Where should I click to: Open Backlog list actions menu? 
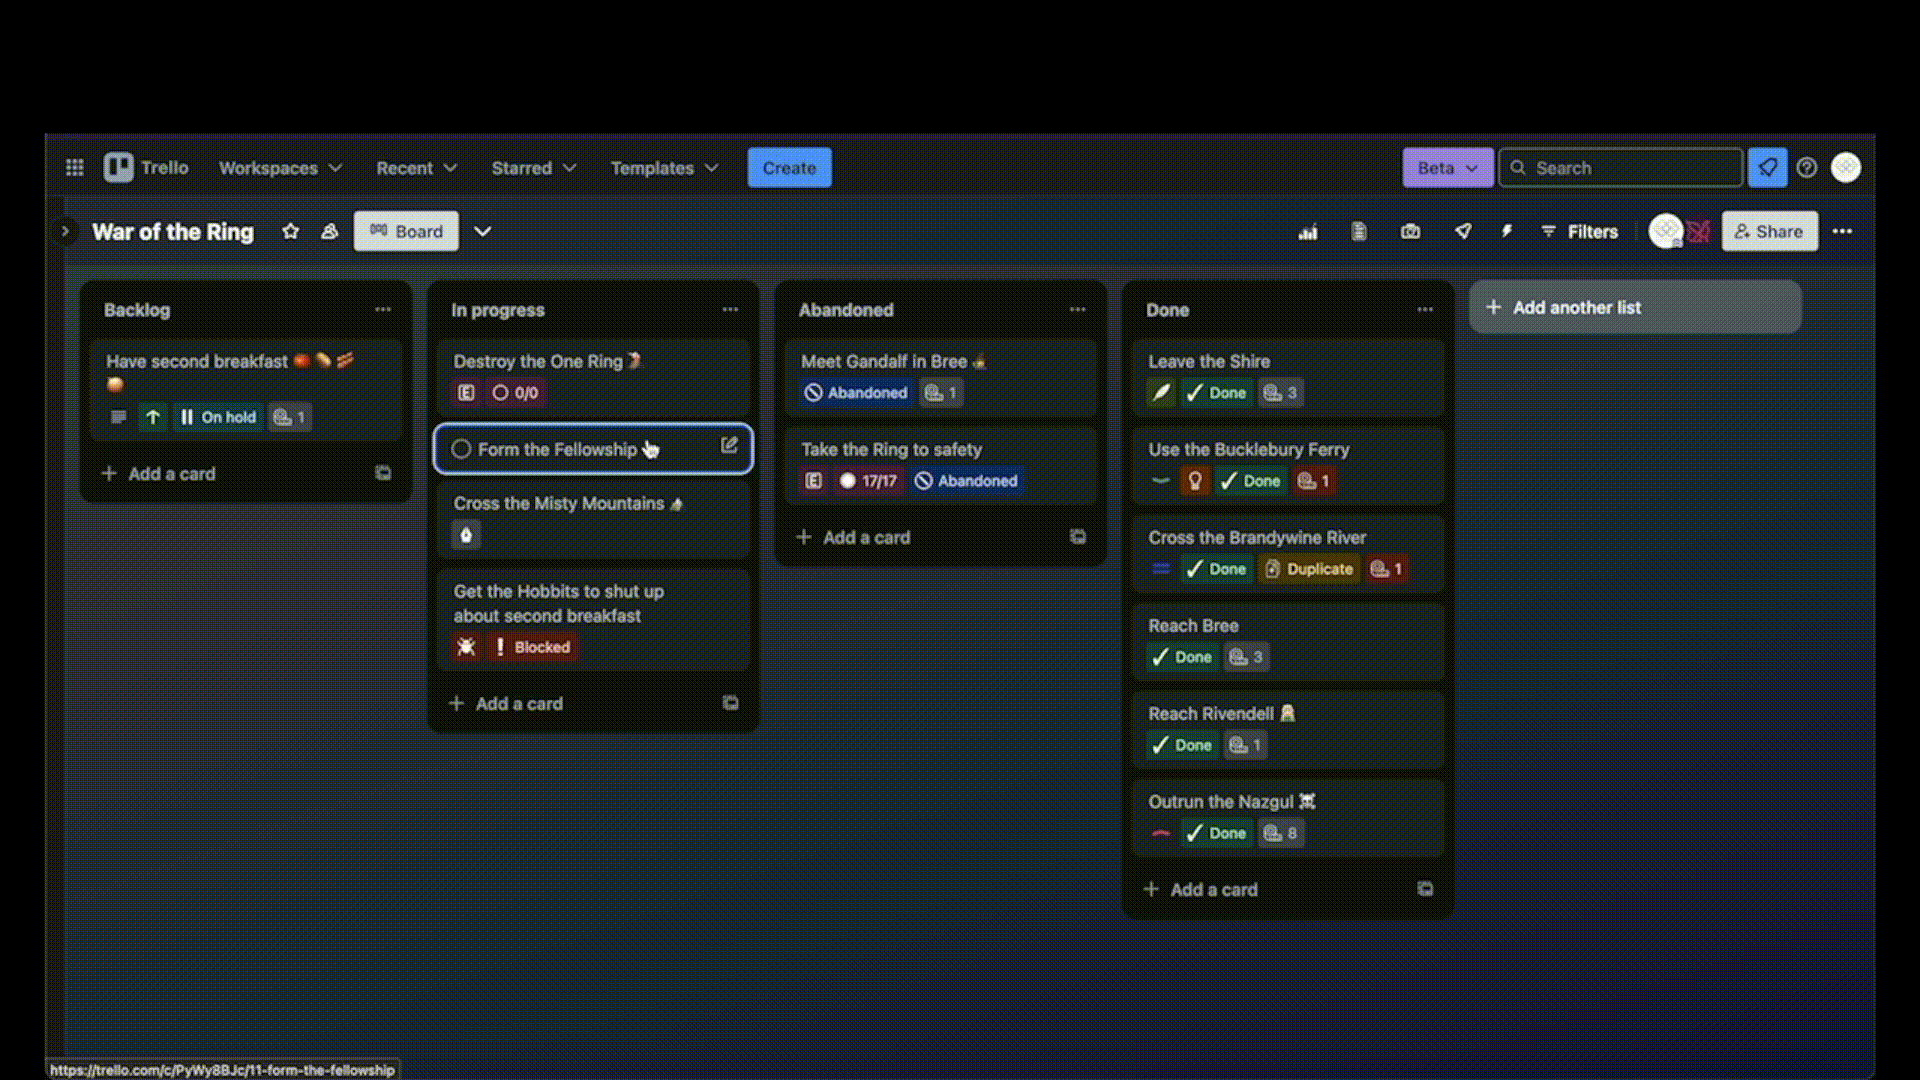pos(383,310)
